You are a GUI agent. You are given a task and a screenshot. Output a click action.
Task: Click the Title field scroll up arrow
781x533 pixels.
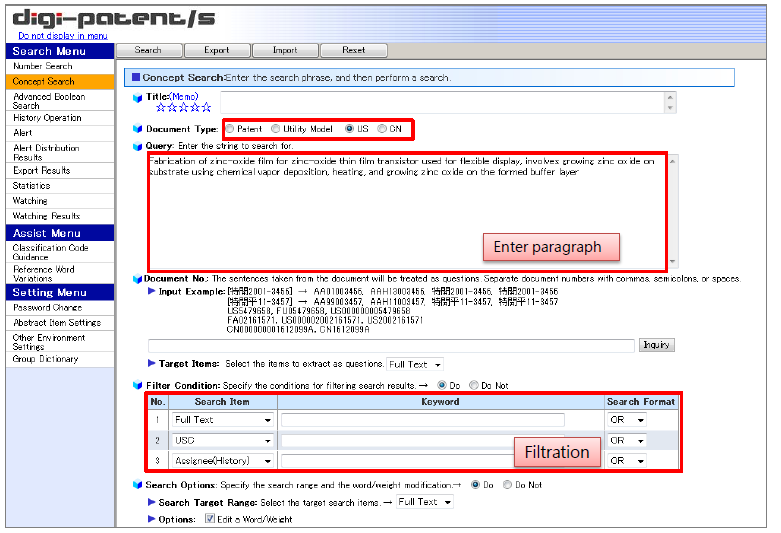[670, 97]
